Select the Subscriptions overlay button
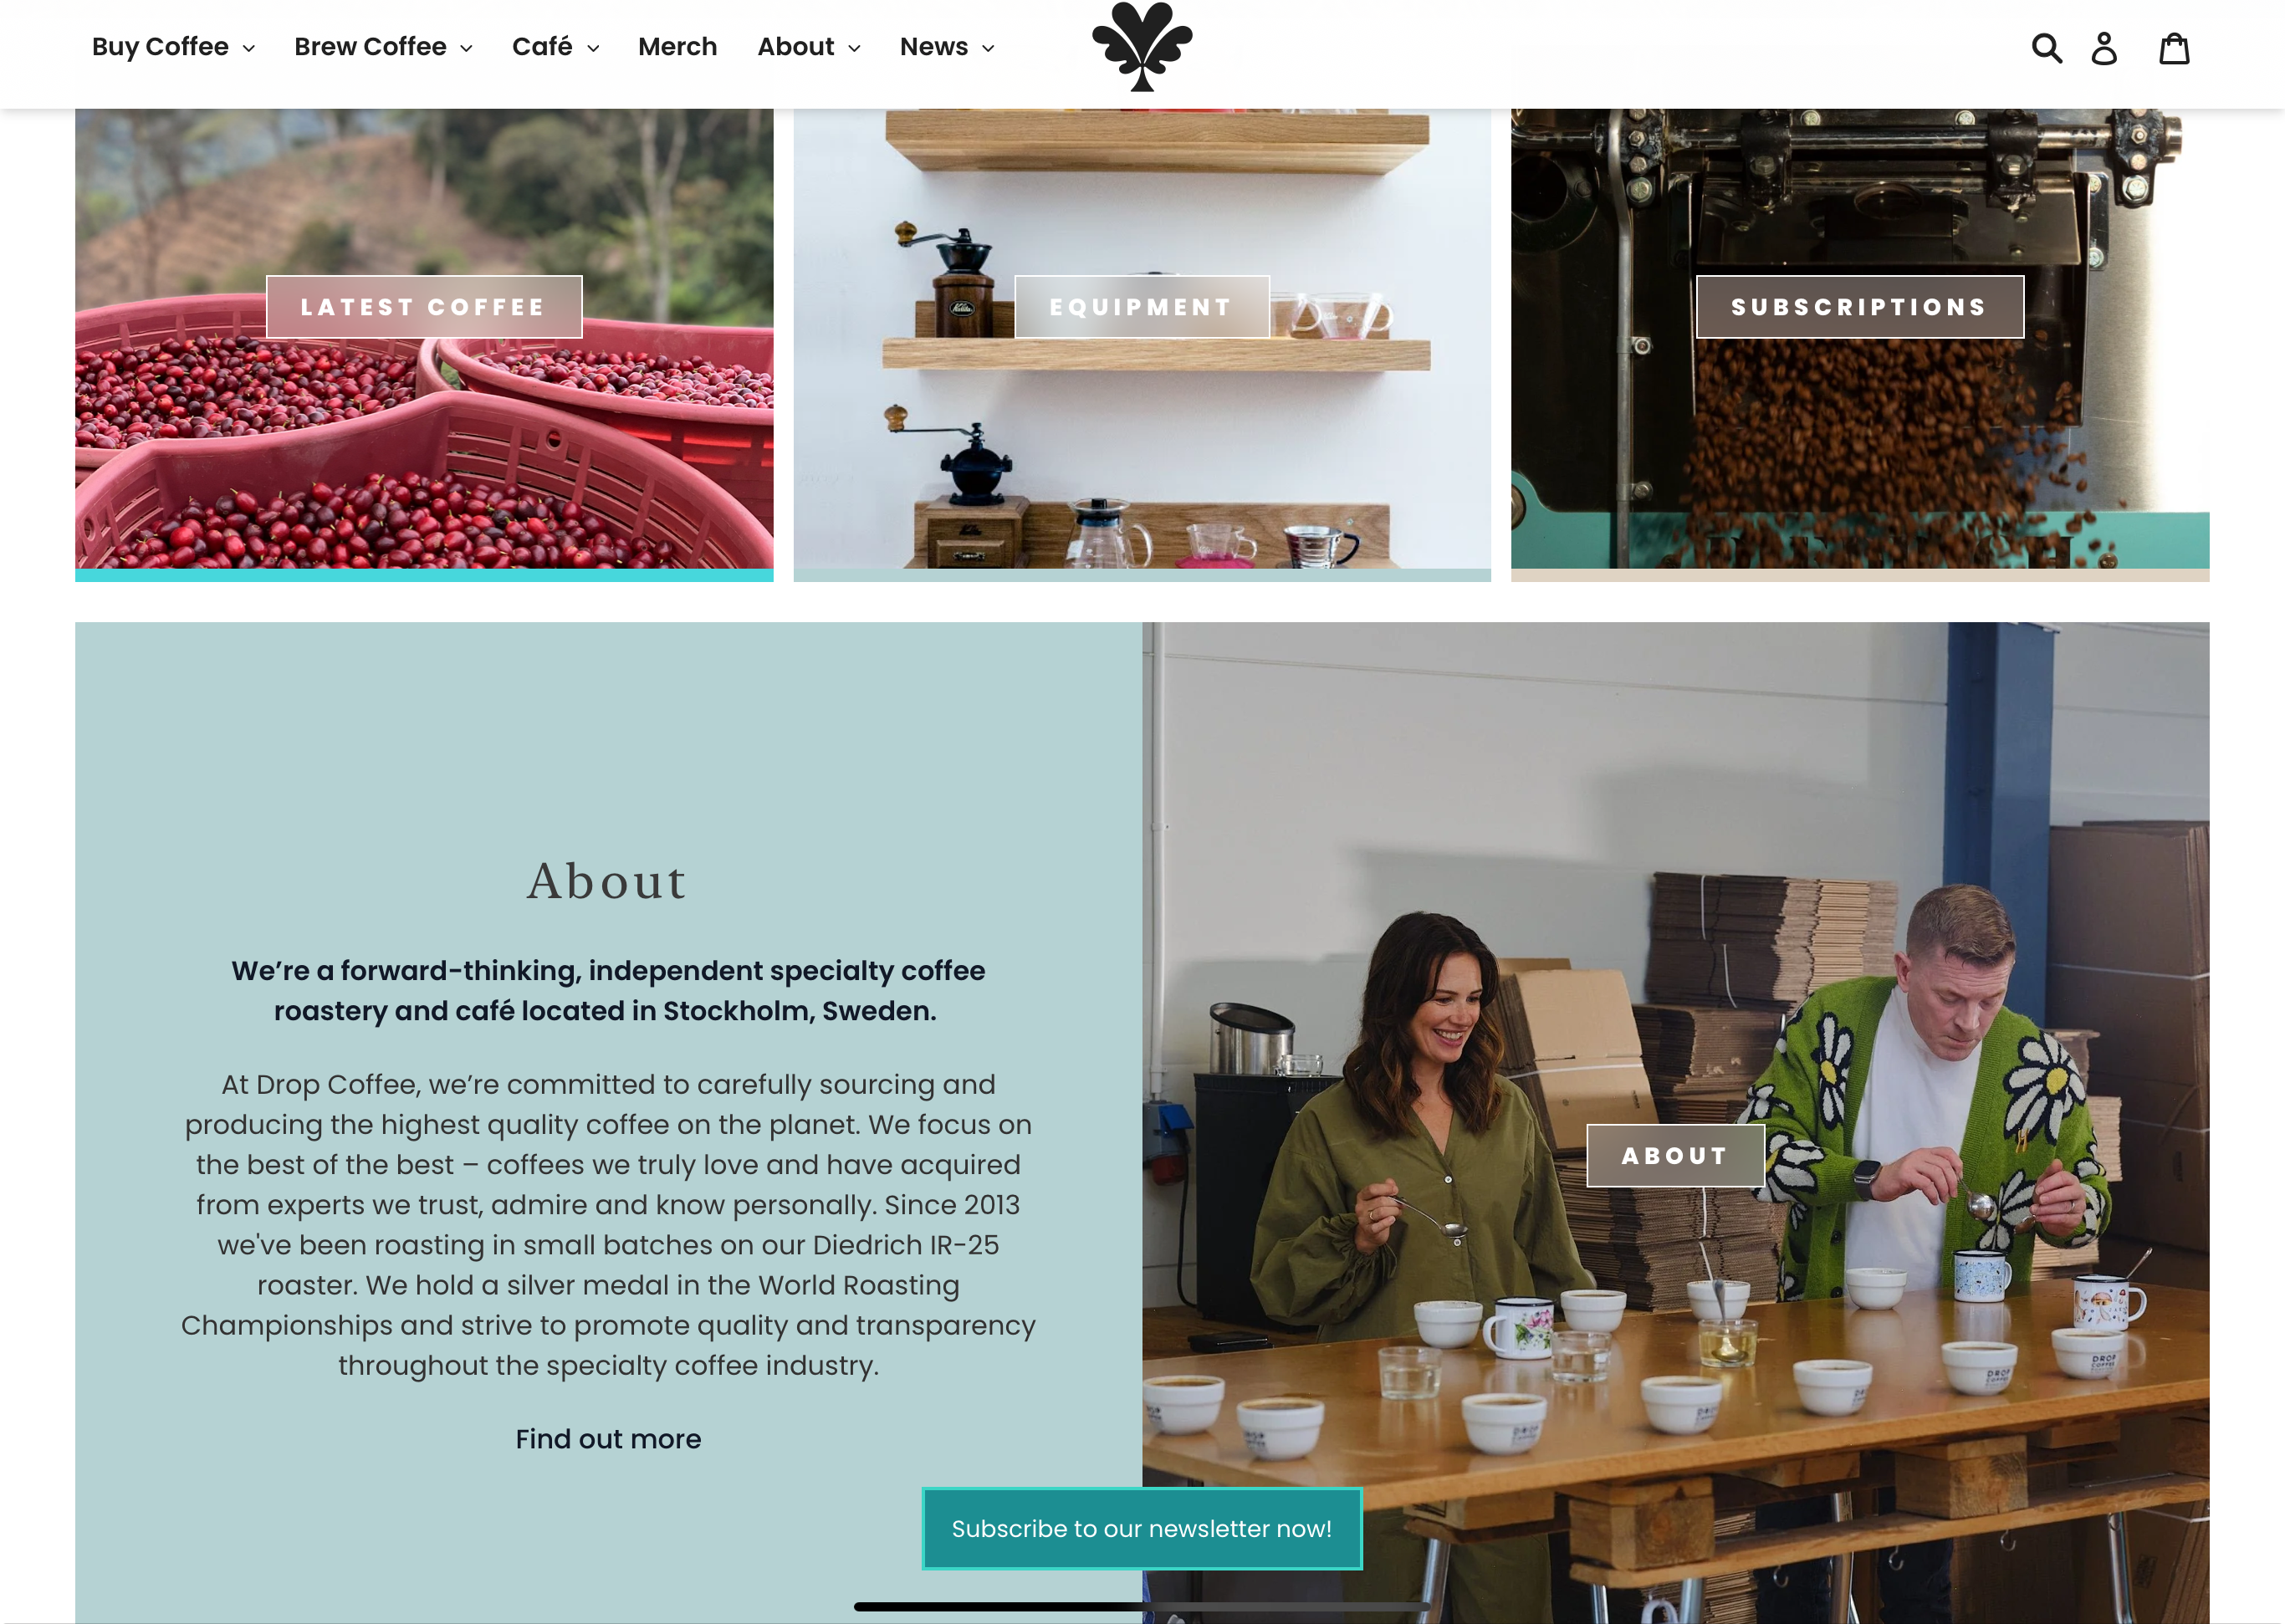Image resolution: width=2285 pixels, height=1624 pixels. point(1860,307)
